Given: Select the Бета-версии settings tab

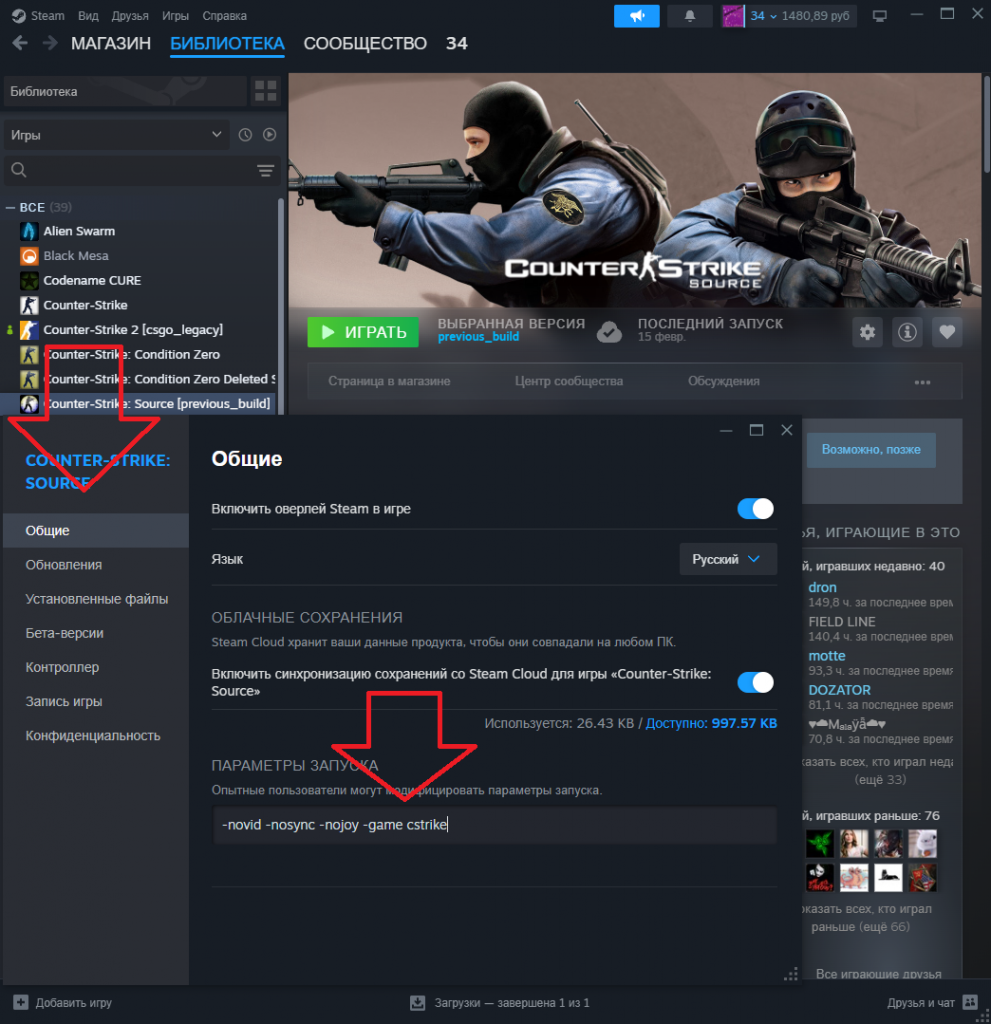Looking at the screenshot, I should [x=65, y=633].
